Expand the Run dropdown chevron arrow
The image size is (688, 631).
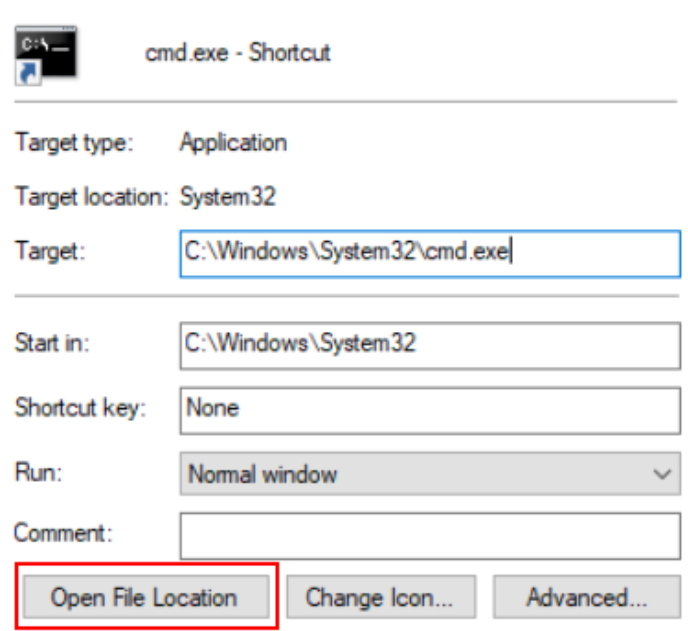click(x=661, y=474)
